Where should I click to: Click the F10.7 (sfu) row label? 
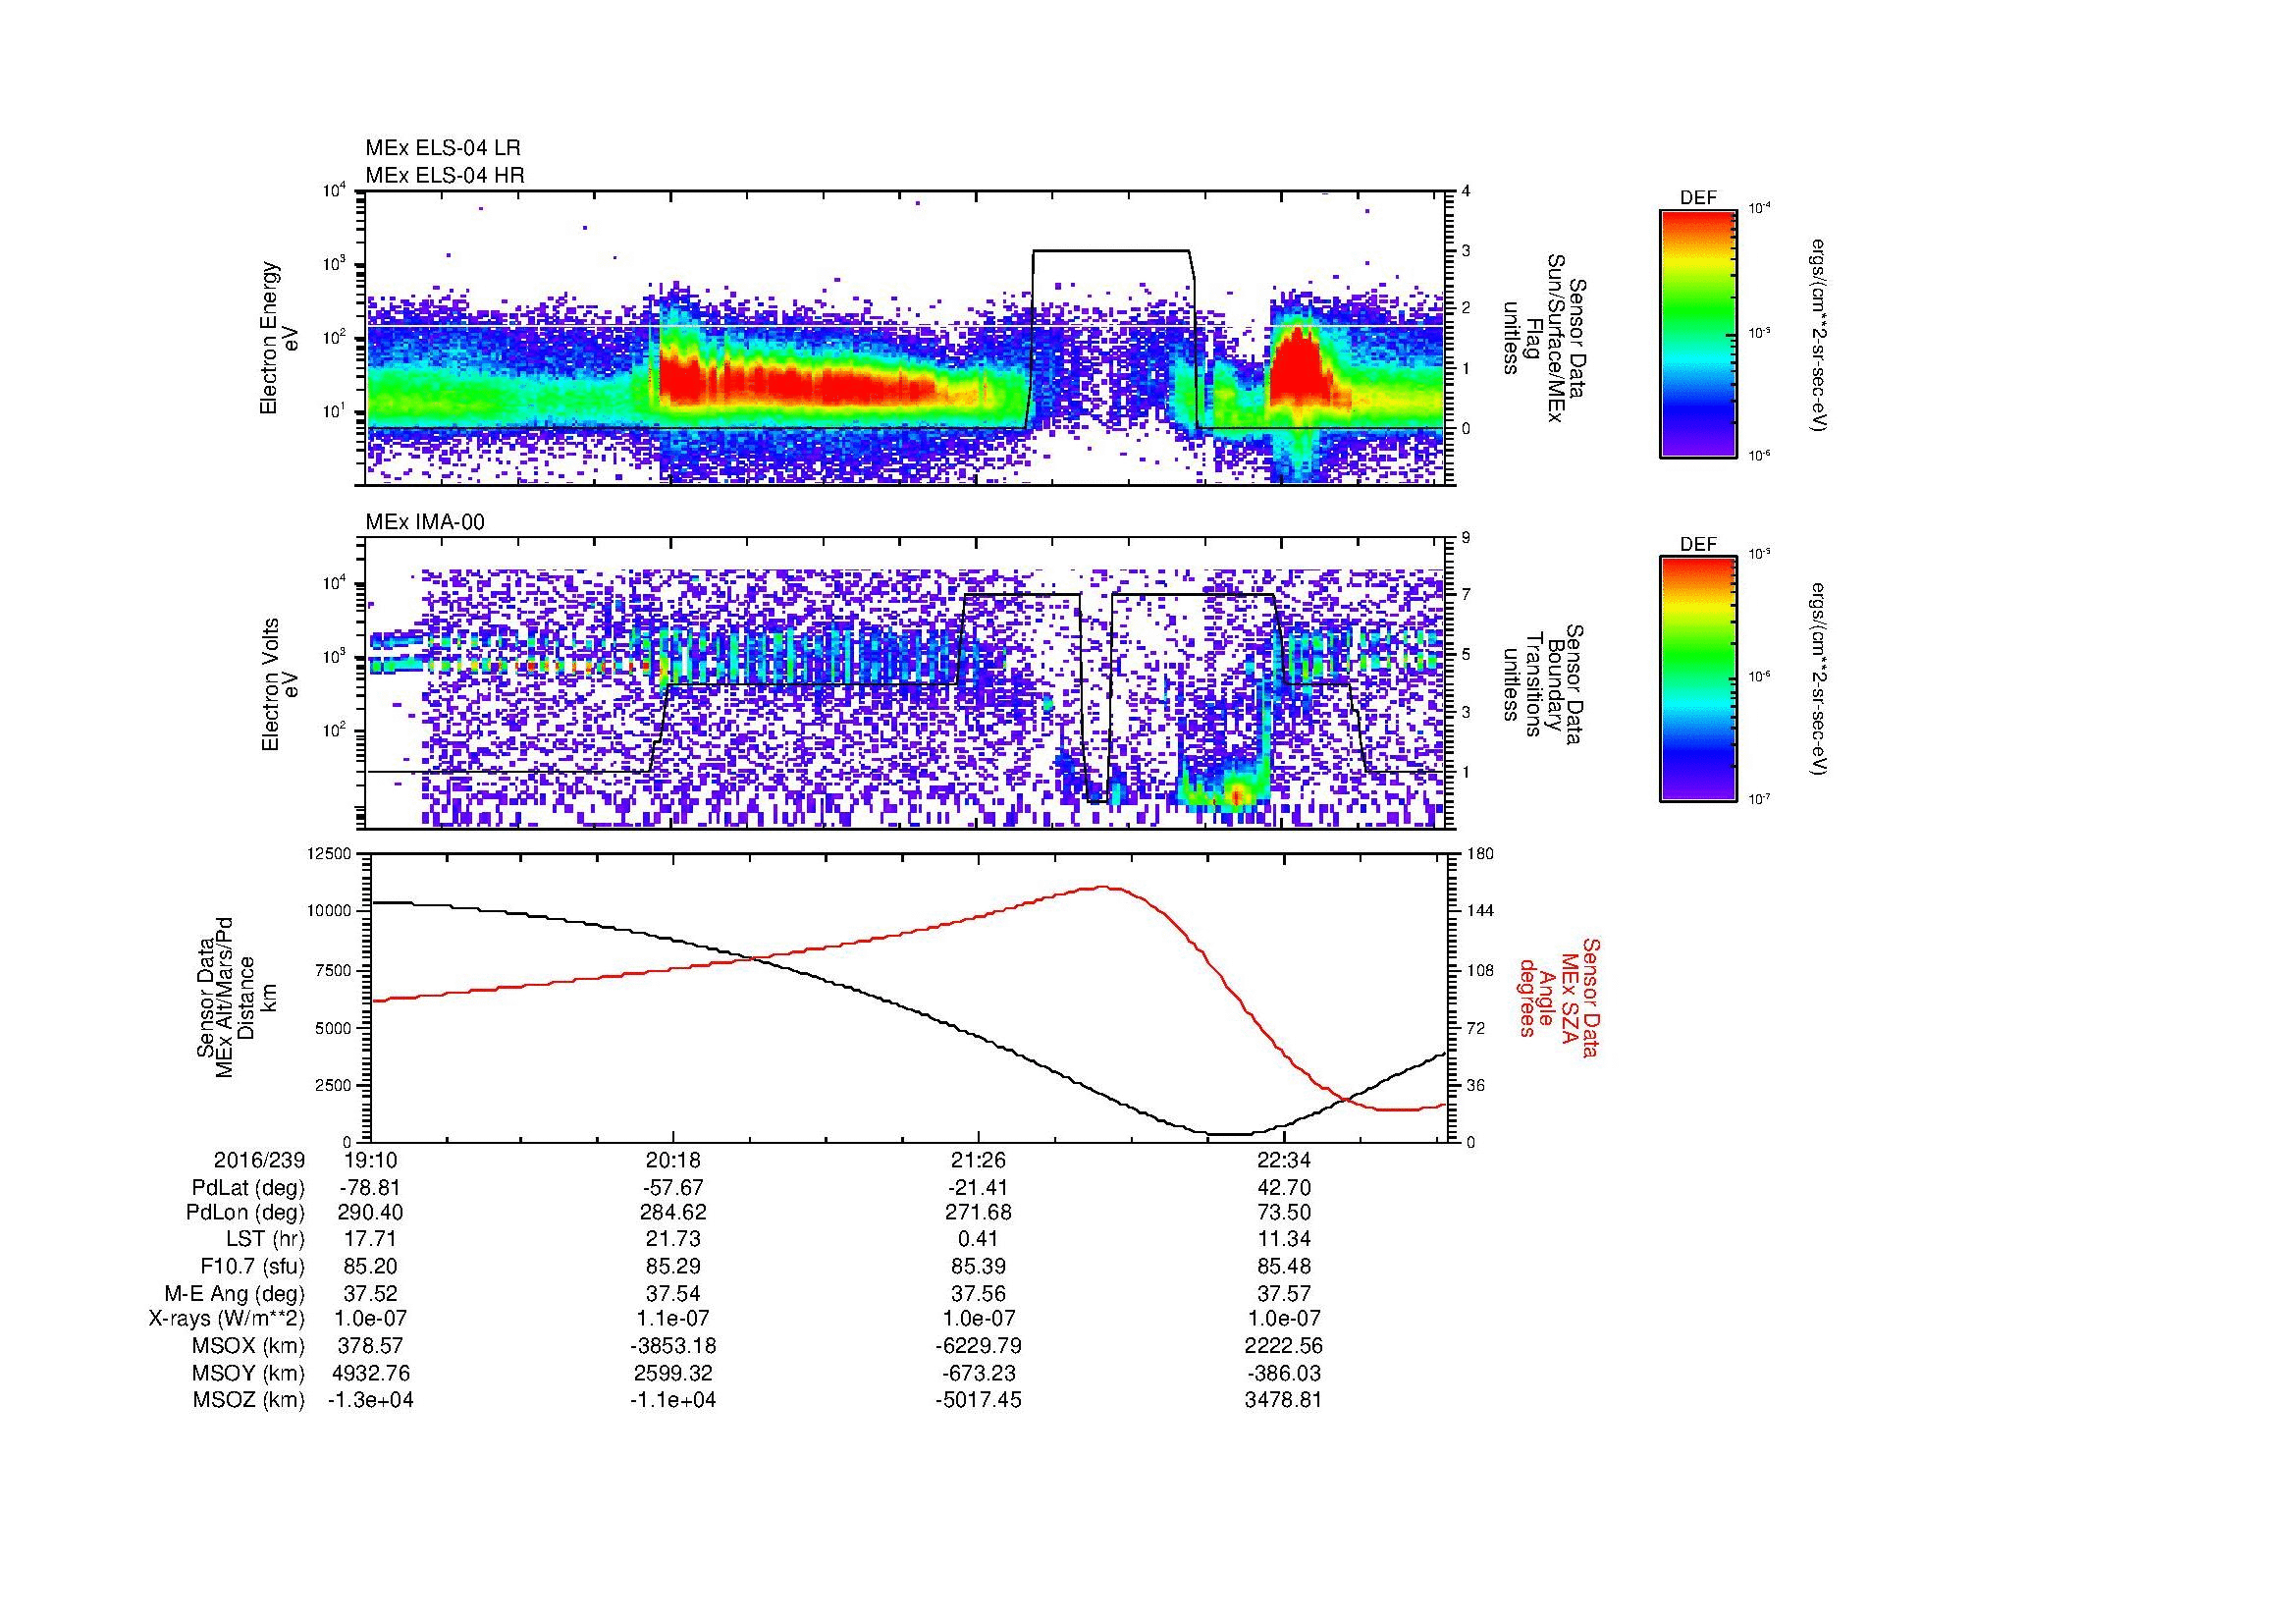coord(253,1266)
